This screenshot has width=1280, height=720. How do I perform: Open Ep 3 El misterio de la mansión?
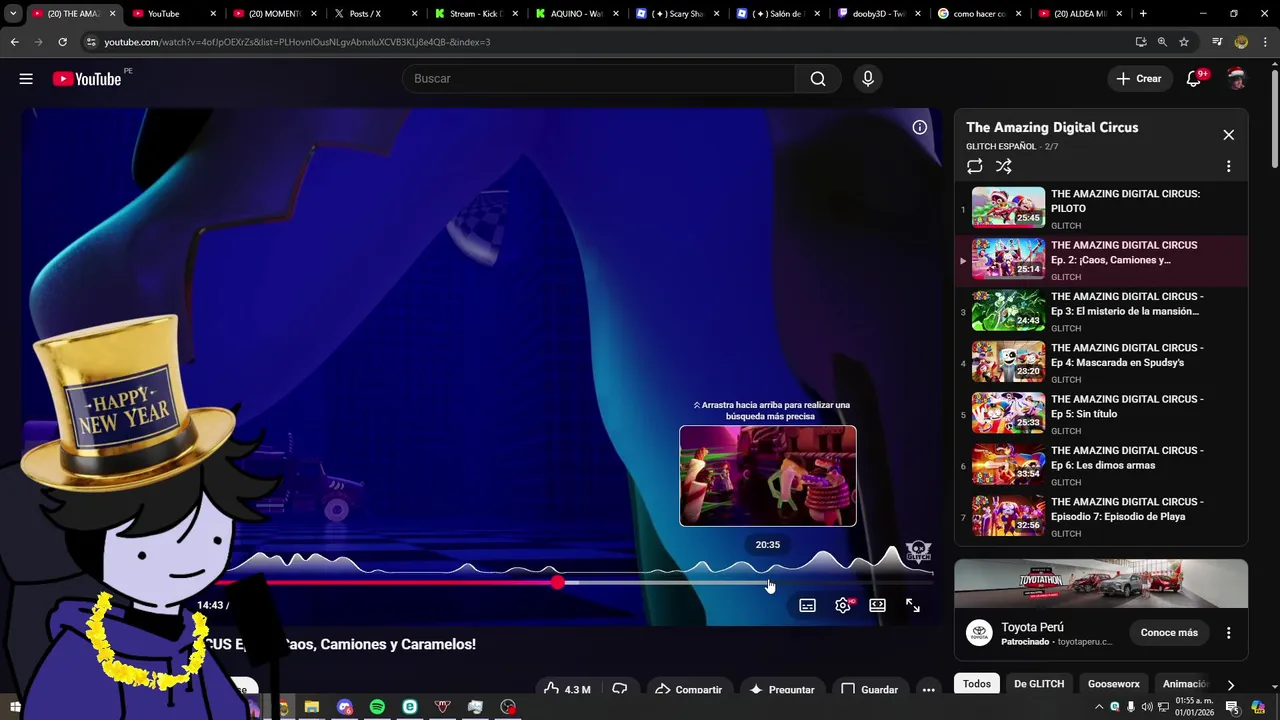pyautogui.click(x=1101, y=312)
